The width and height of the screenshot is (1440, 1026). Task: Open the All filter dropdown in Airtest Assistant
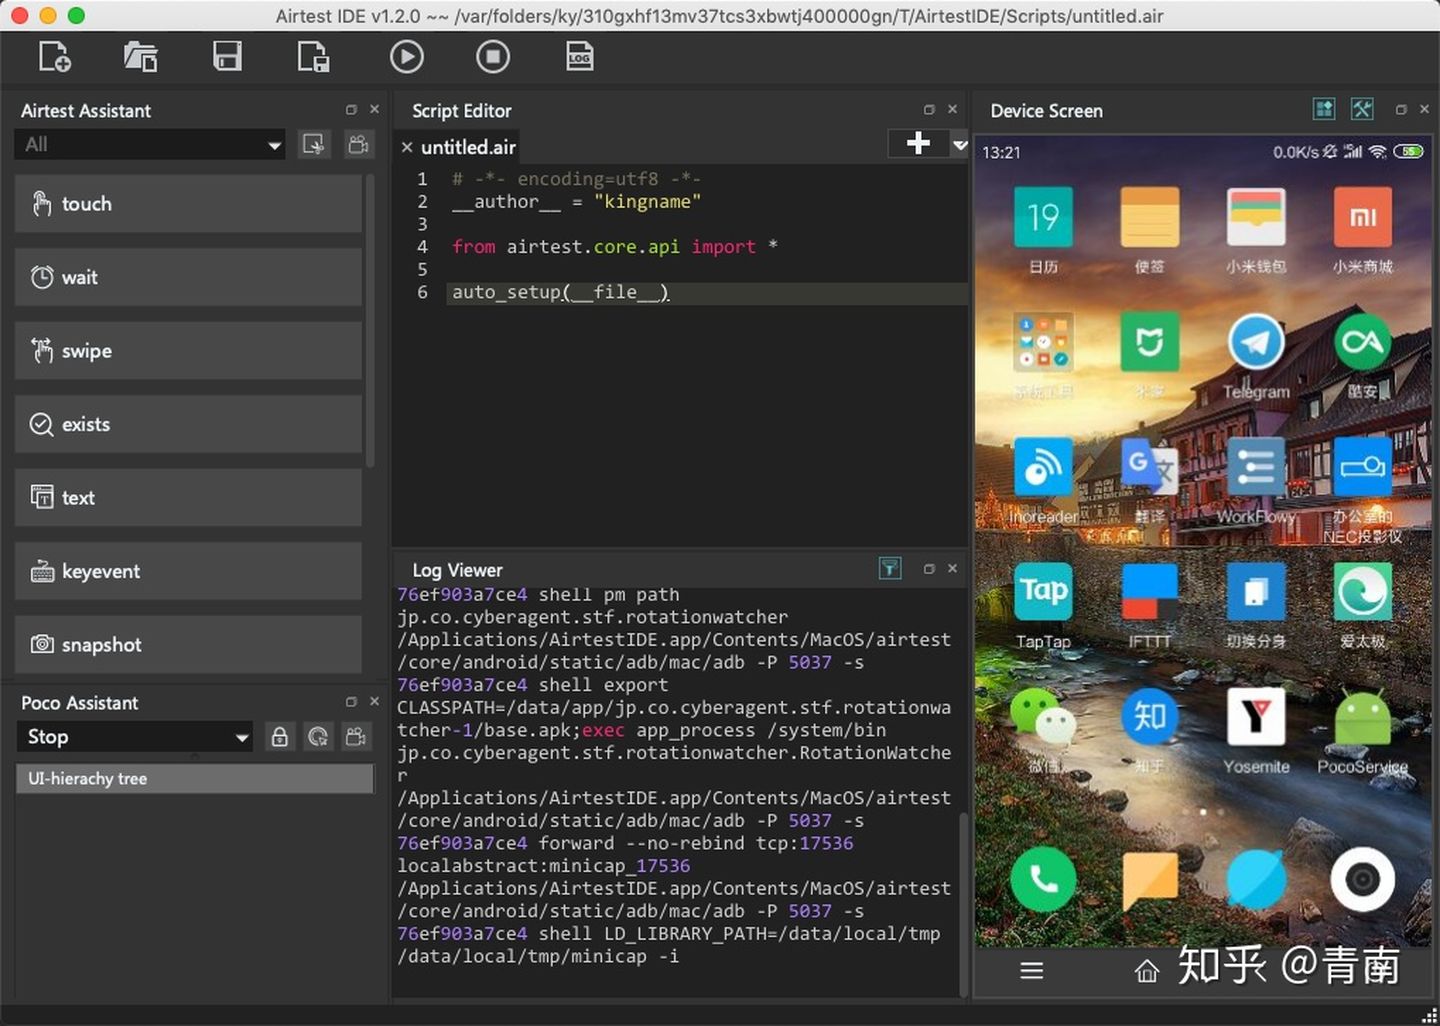(x=150, y=144)
